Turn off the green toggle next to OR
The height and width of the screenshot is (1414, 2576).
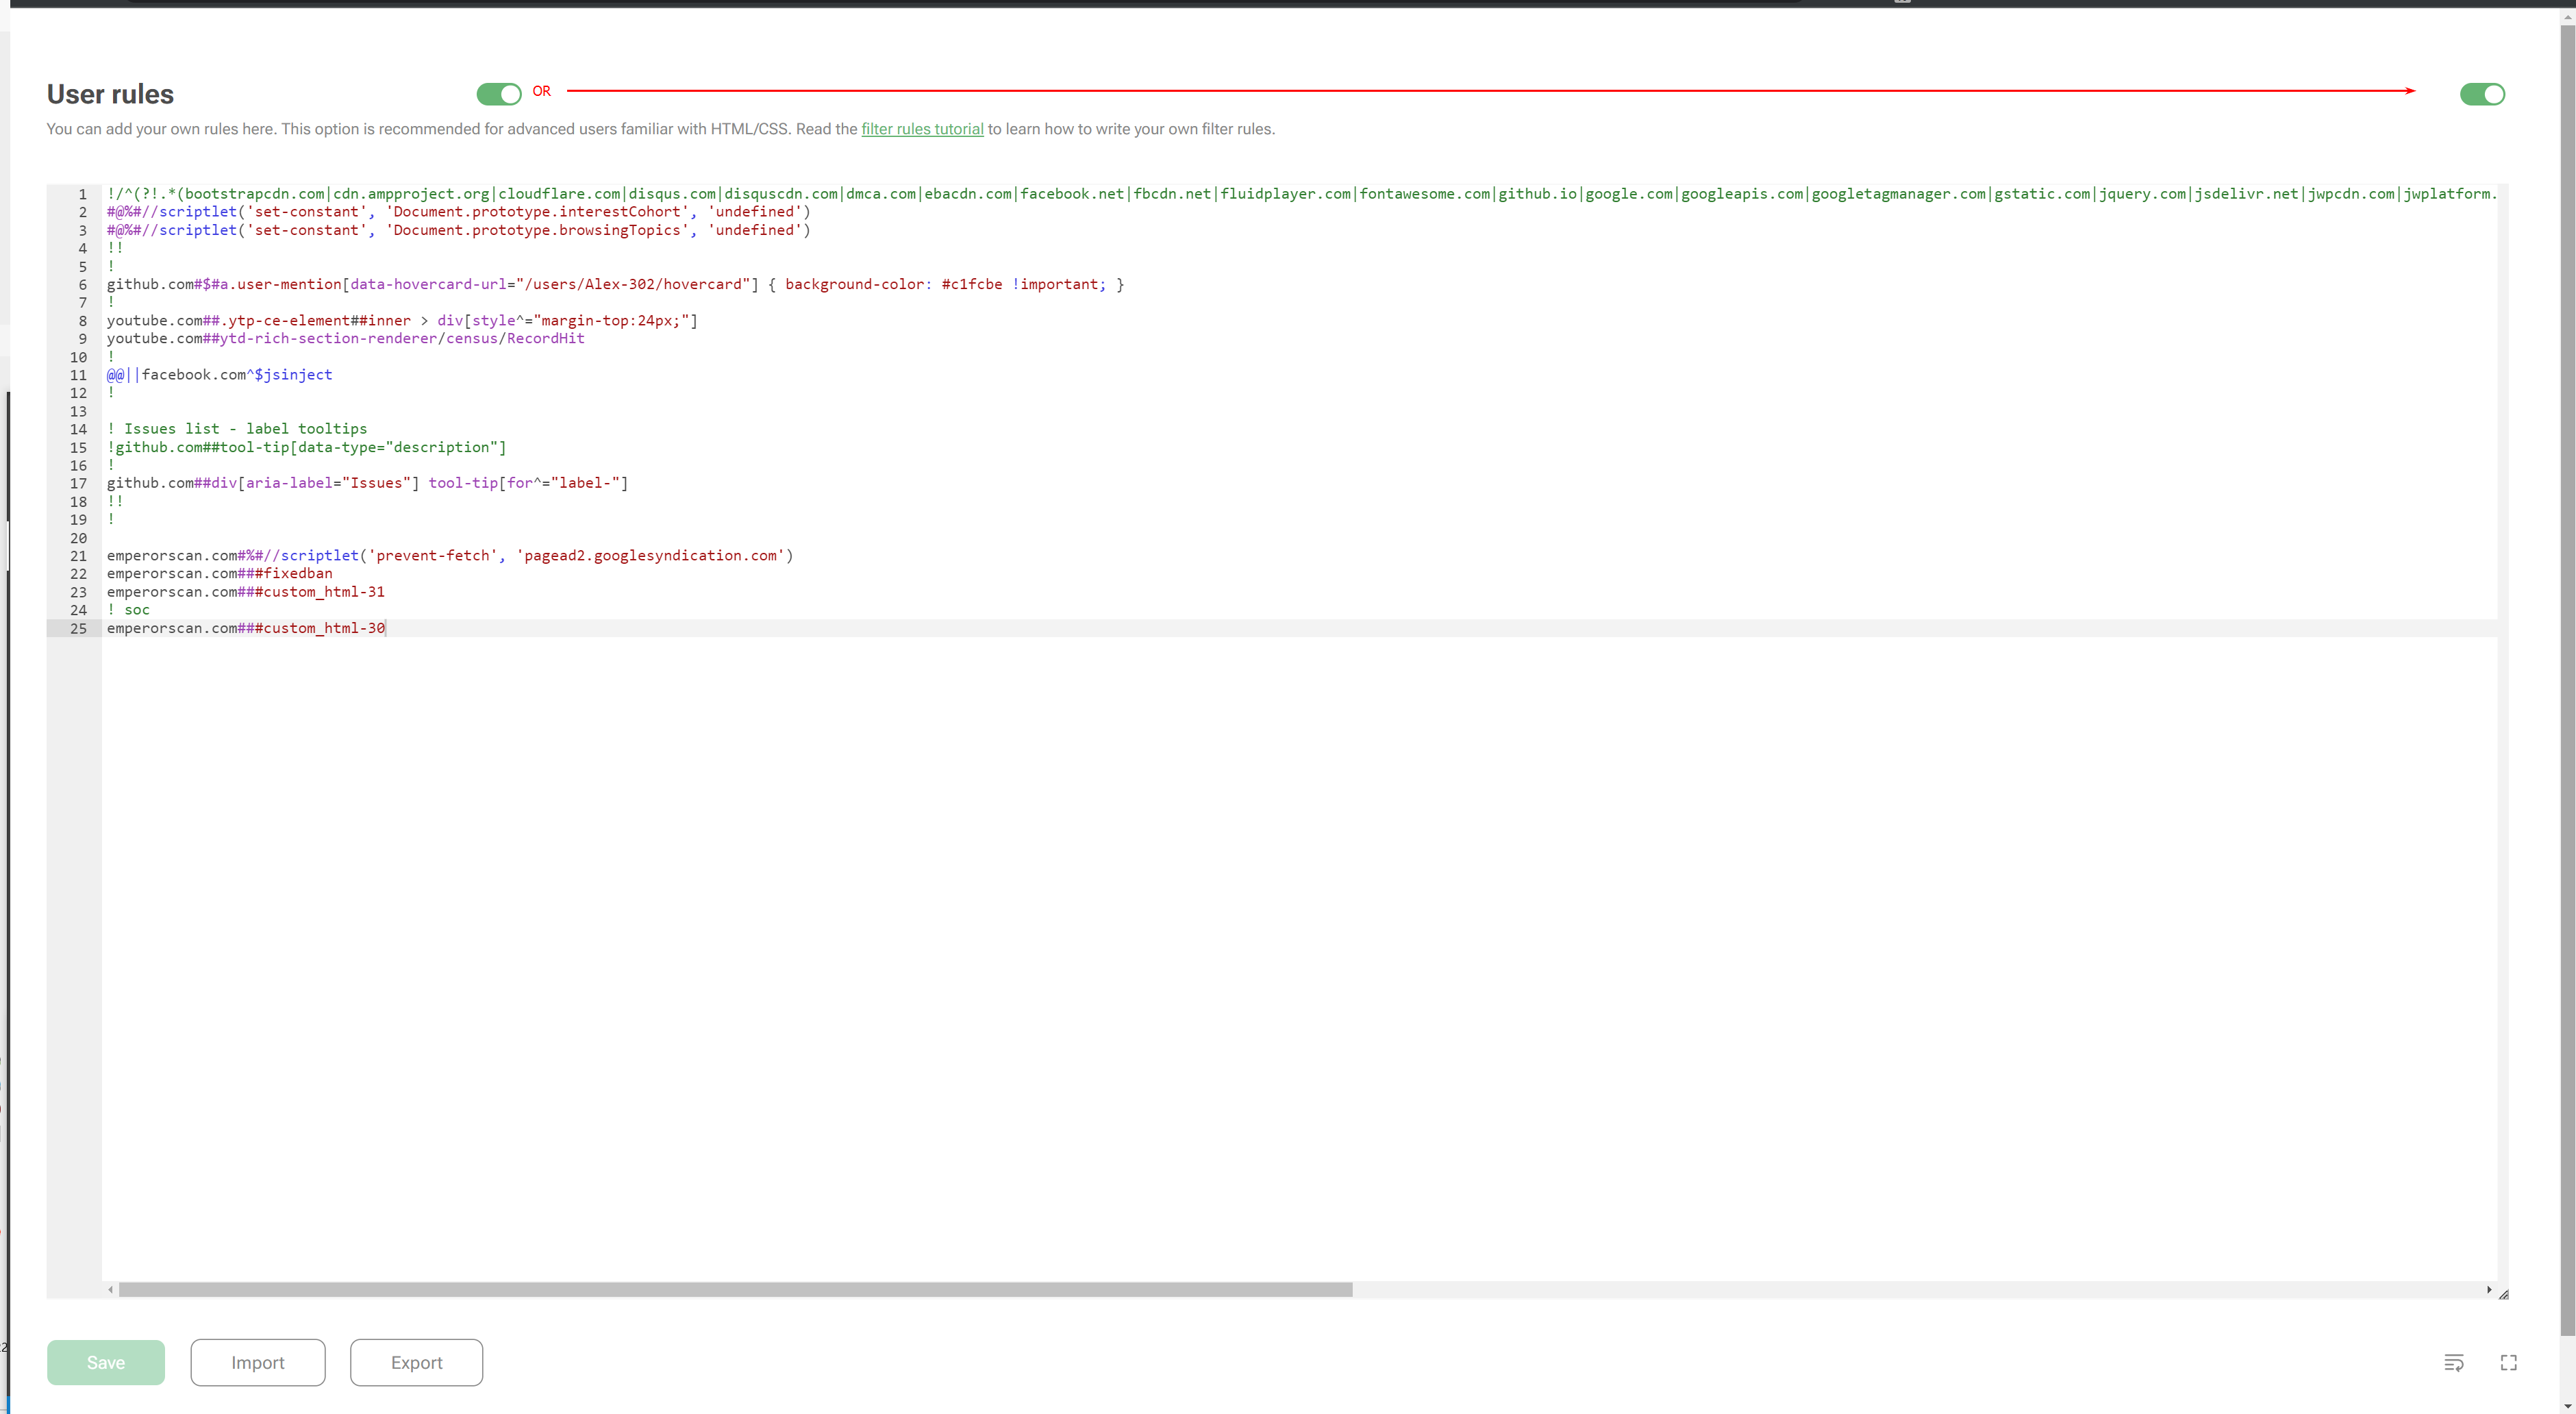[499, 93]
